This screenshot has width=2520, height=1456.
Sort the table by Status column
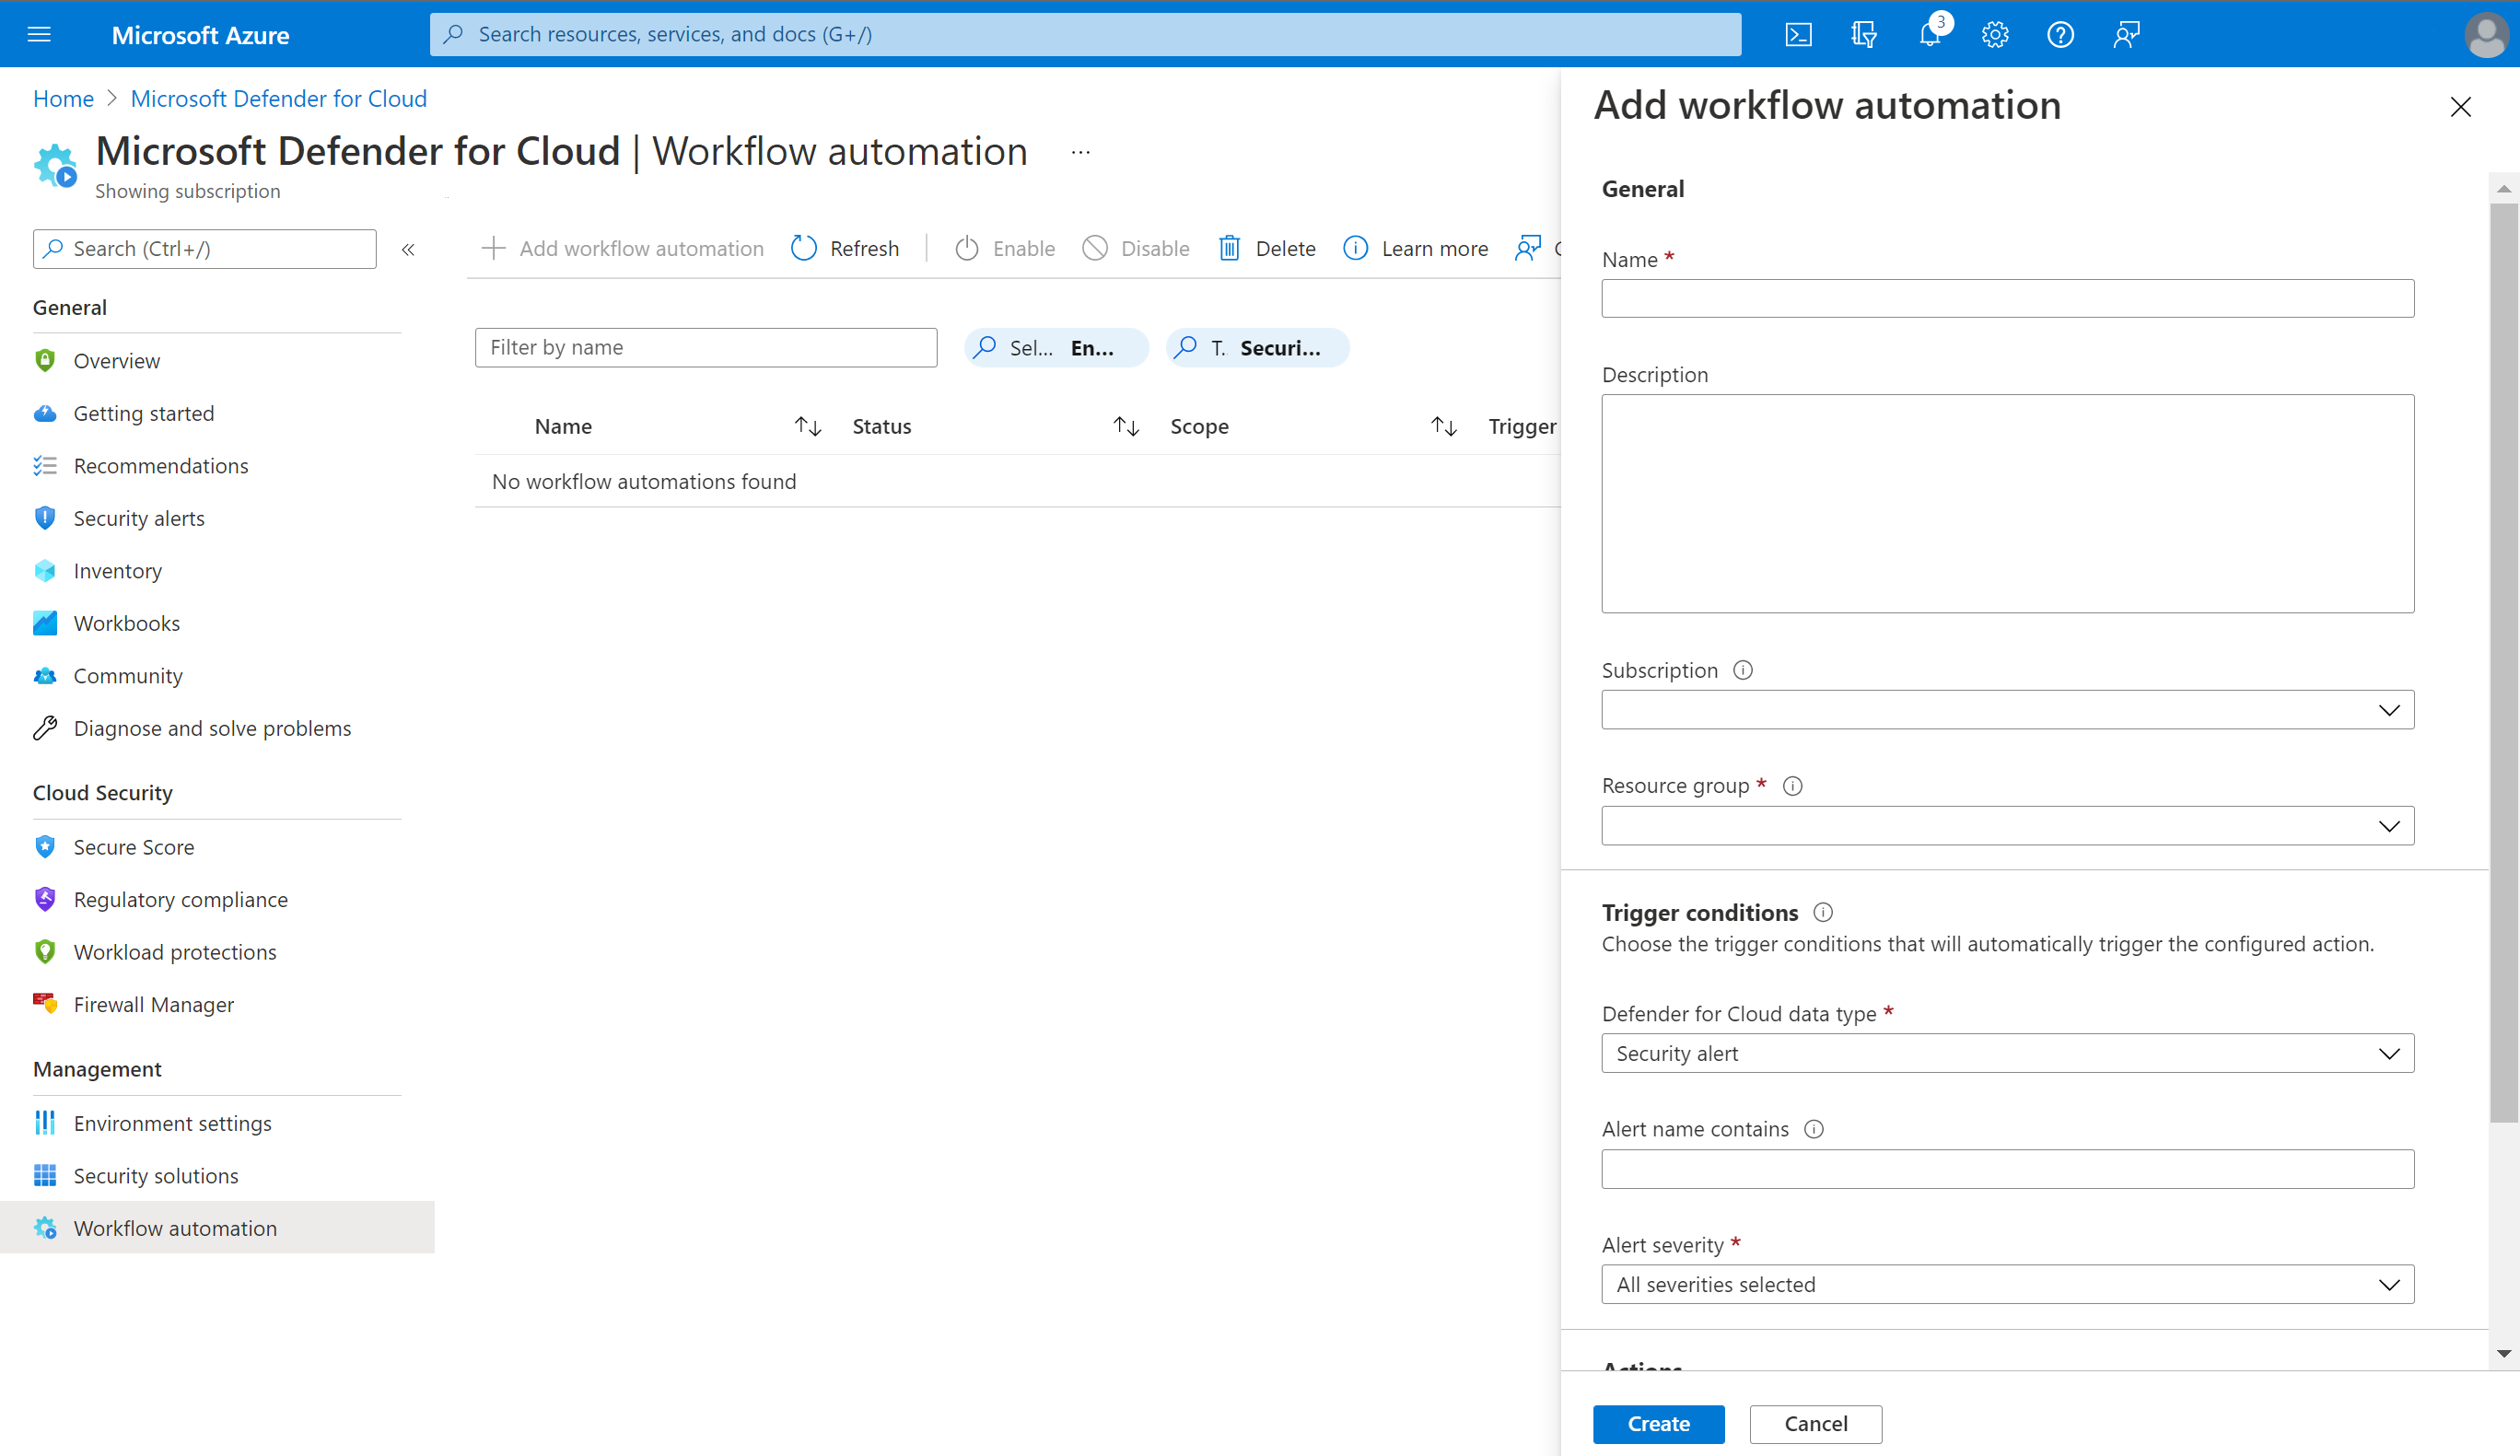pos(1126,427)
